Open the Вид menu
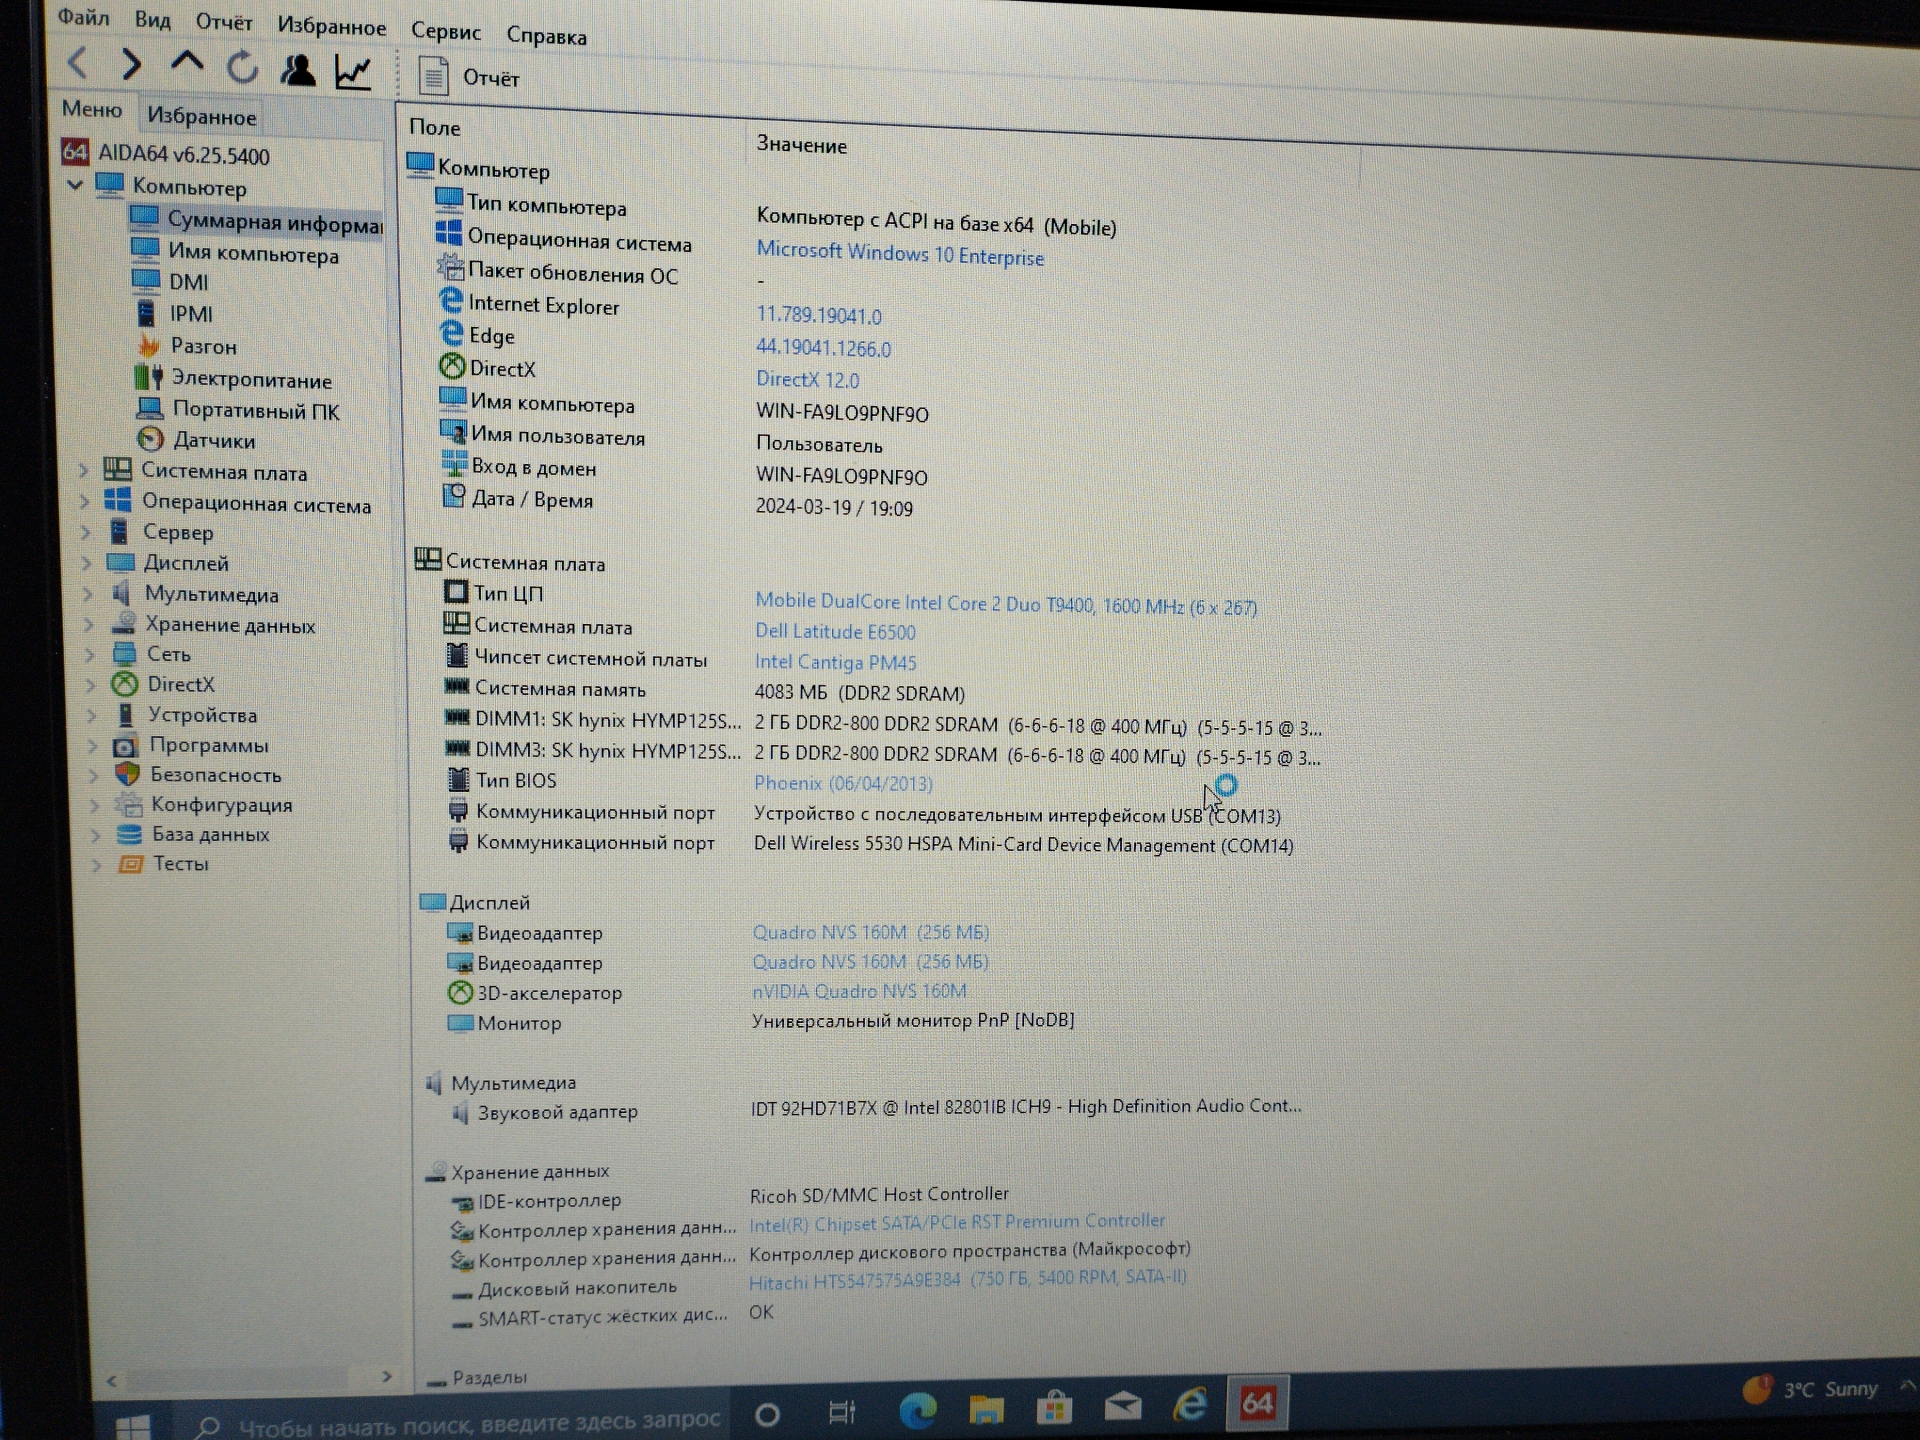The width and height of the screenshot is (1920, 1440). [152, 19]
